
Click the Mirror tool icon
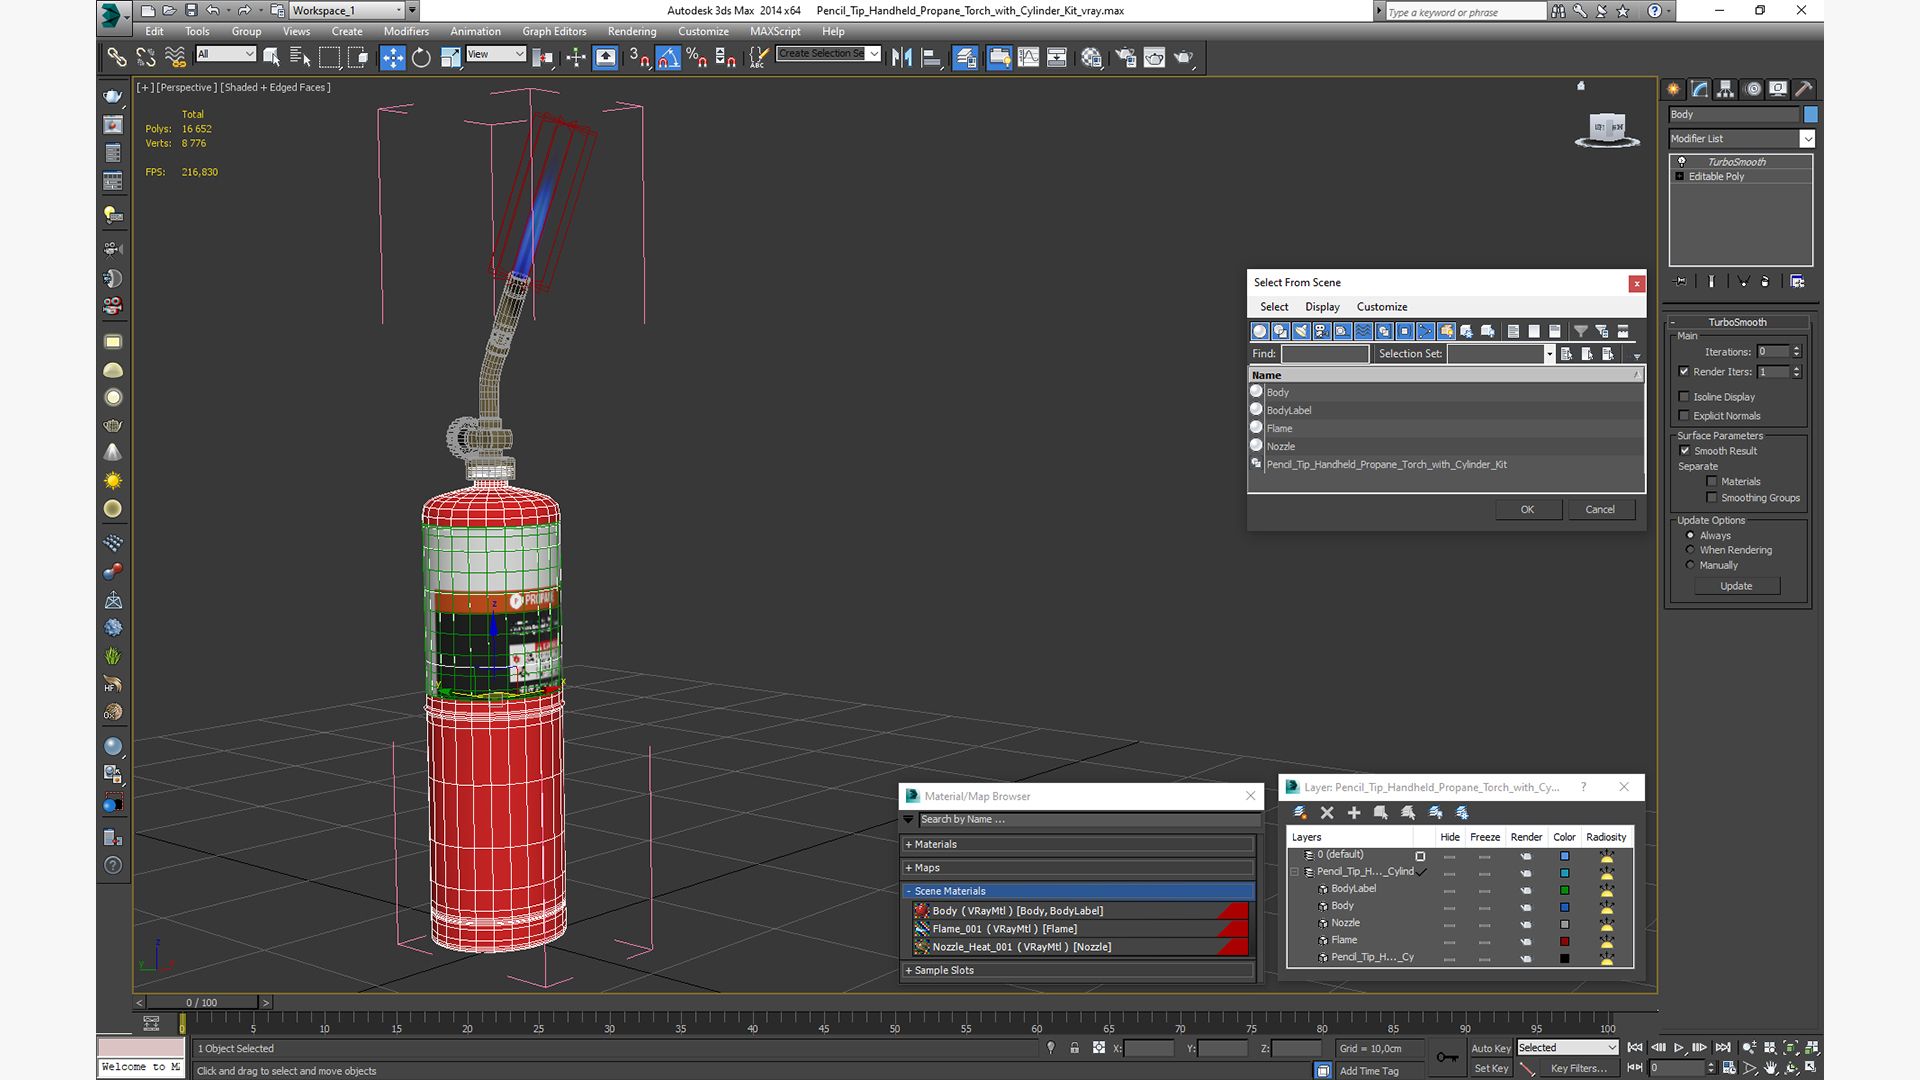pos(902,57)
